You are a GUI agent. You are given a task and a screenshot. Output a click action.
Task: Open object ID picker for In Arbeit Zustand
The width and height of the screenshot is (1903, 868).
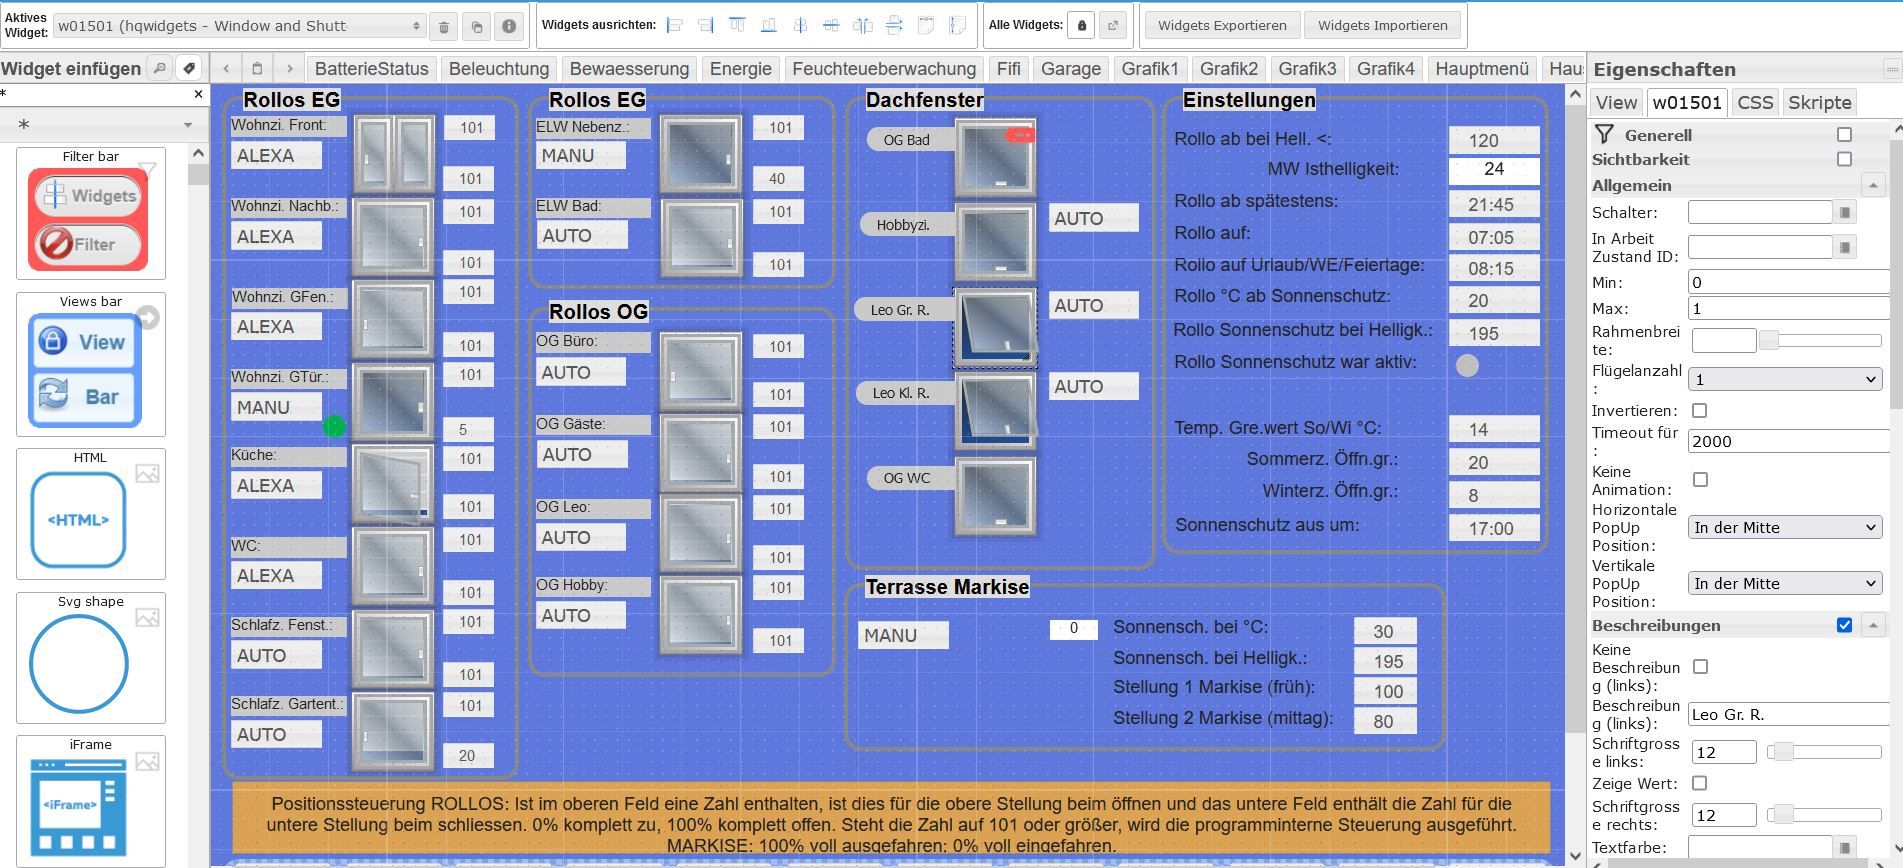1845,247
